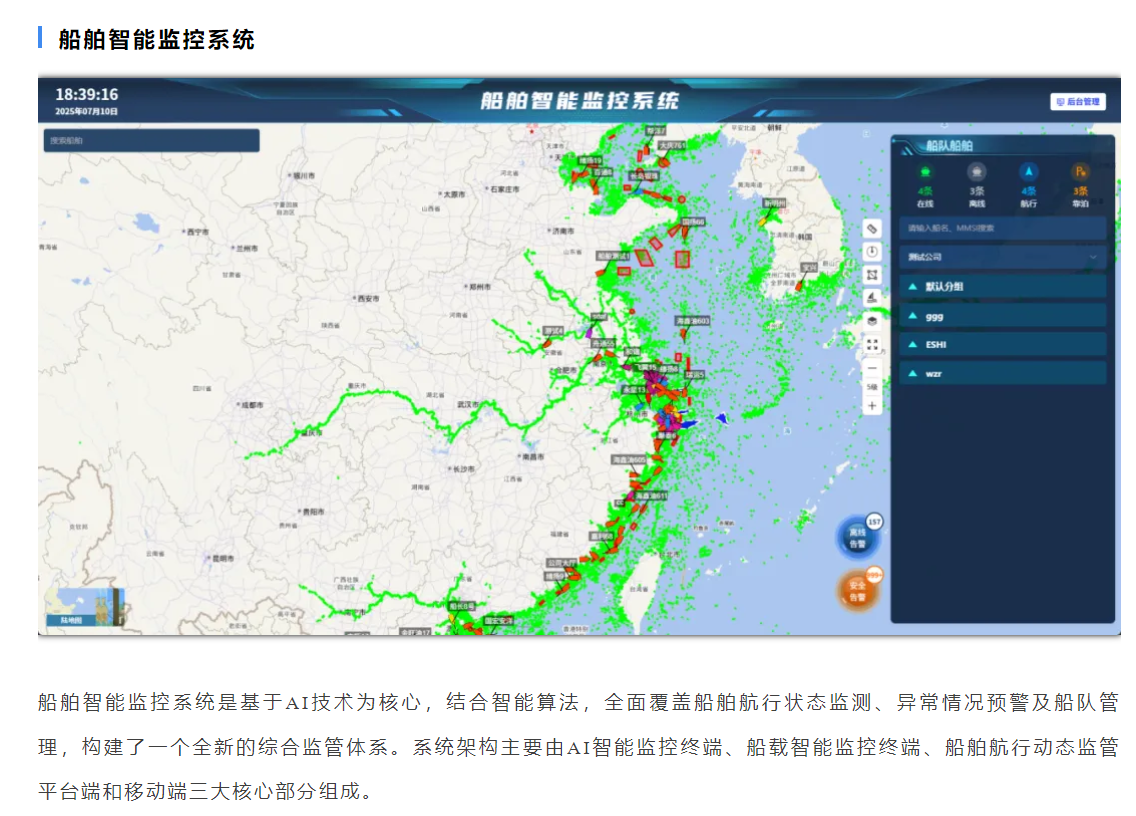Click the 3条 靠泊 count
The width and height of the screenshot is (1136, 816).
pos(1080,197)
